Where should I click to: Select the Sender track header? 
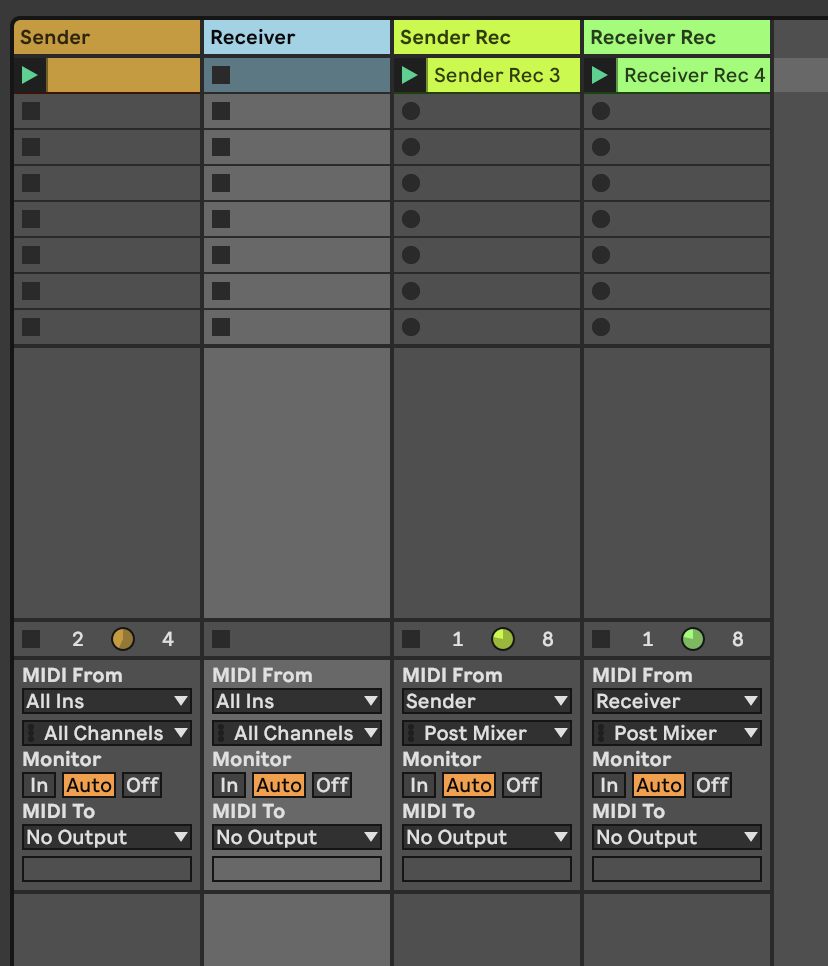pos(106,38)
